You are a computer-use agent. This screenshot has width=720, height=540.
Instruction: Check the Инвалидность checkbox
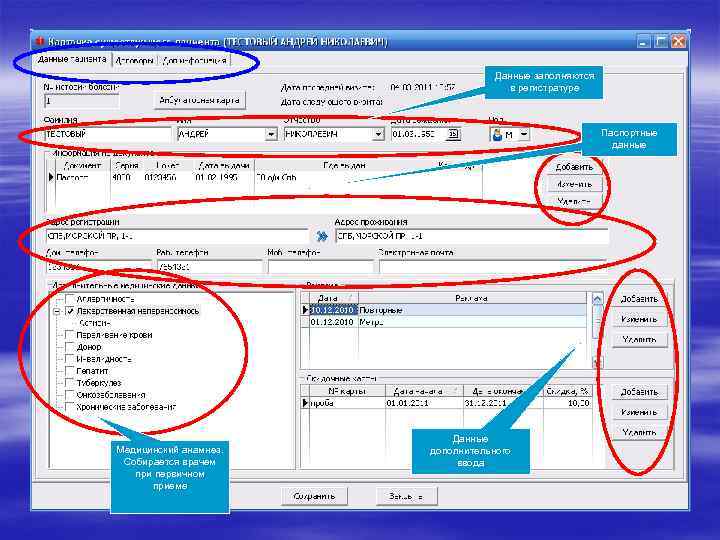click(x=70, y=359)
